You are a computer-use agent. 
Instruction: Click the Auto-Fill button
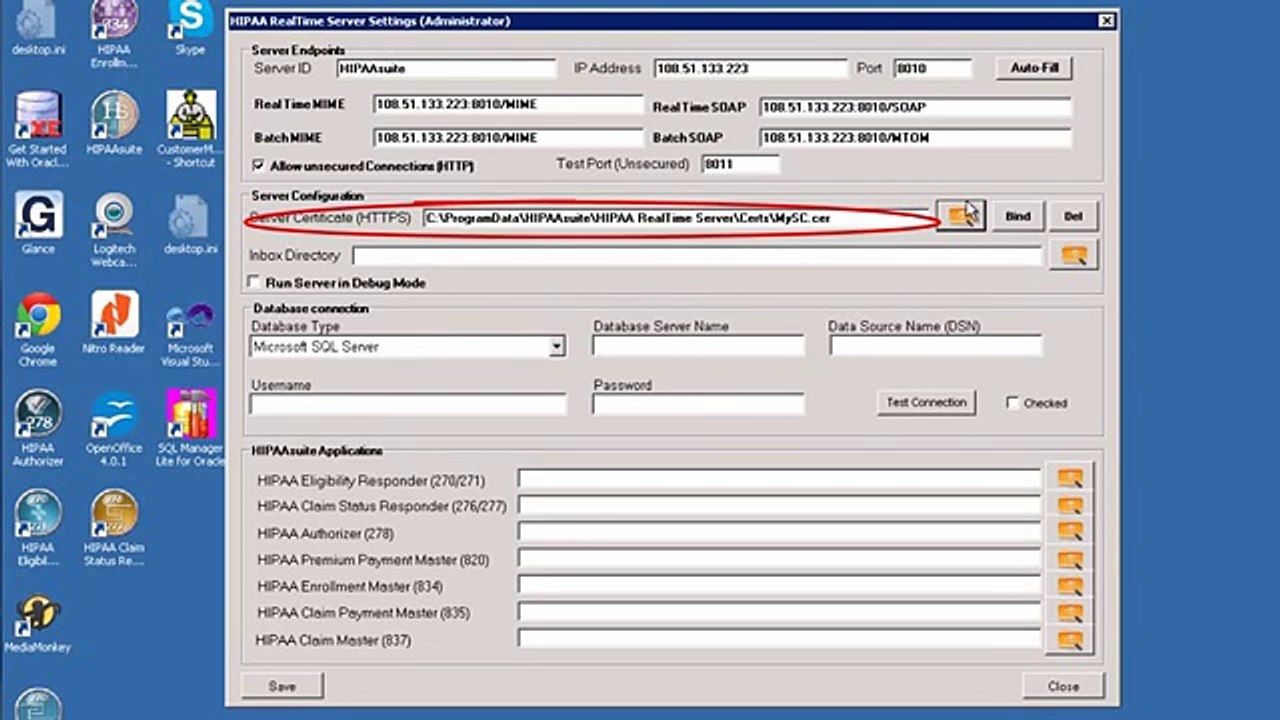(1034, 68)
